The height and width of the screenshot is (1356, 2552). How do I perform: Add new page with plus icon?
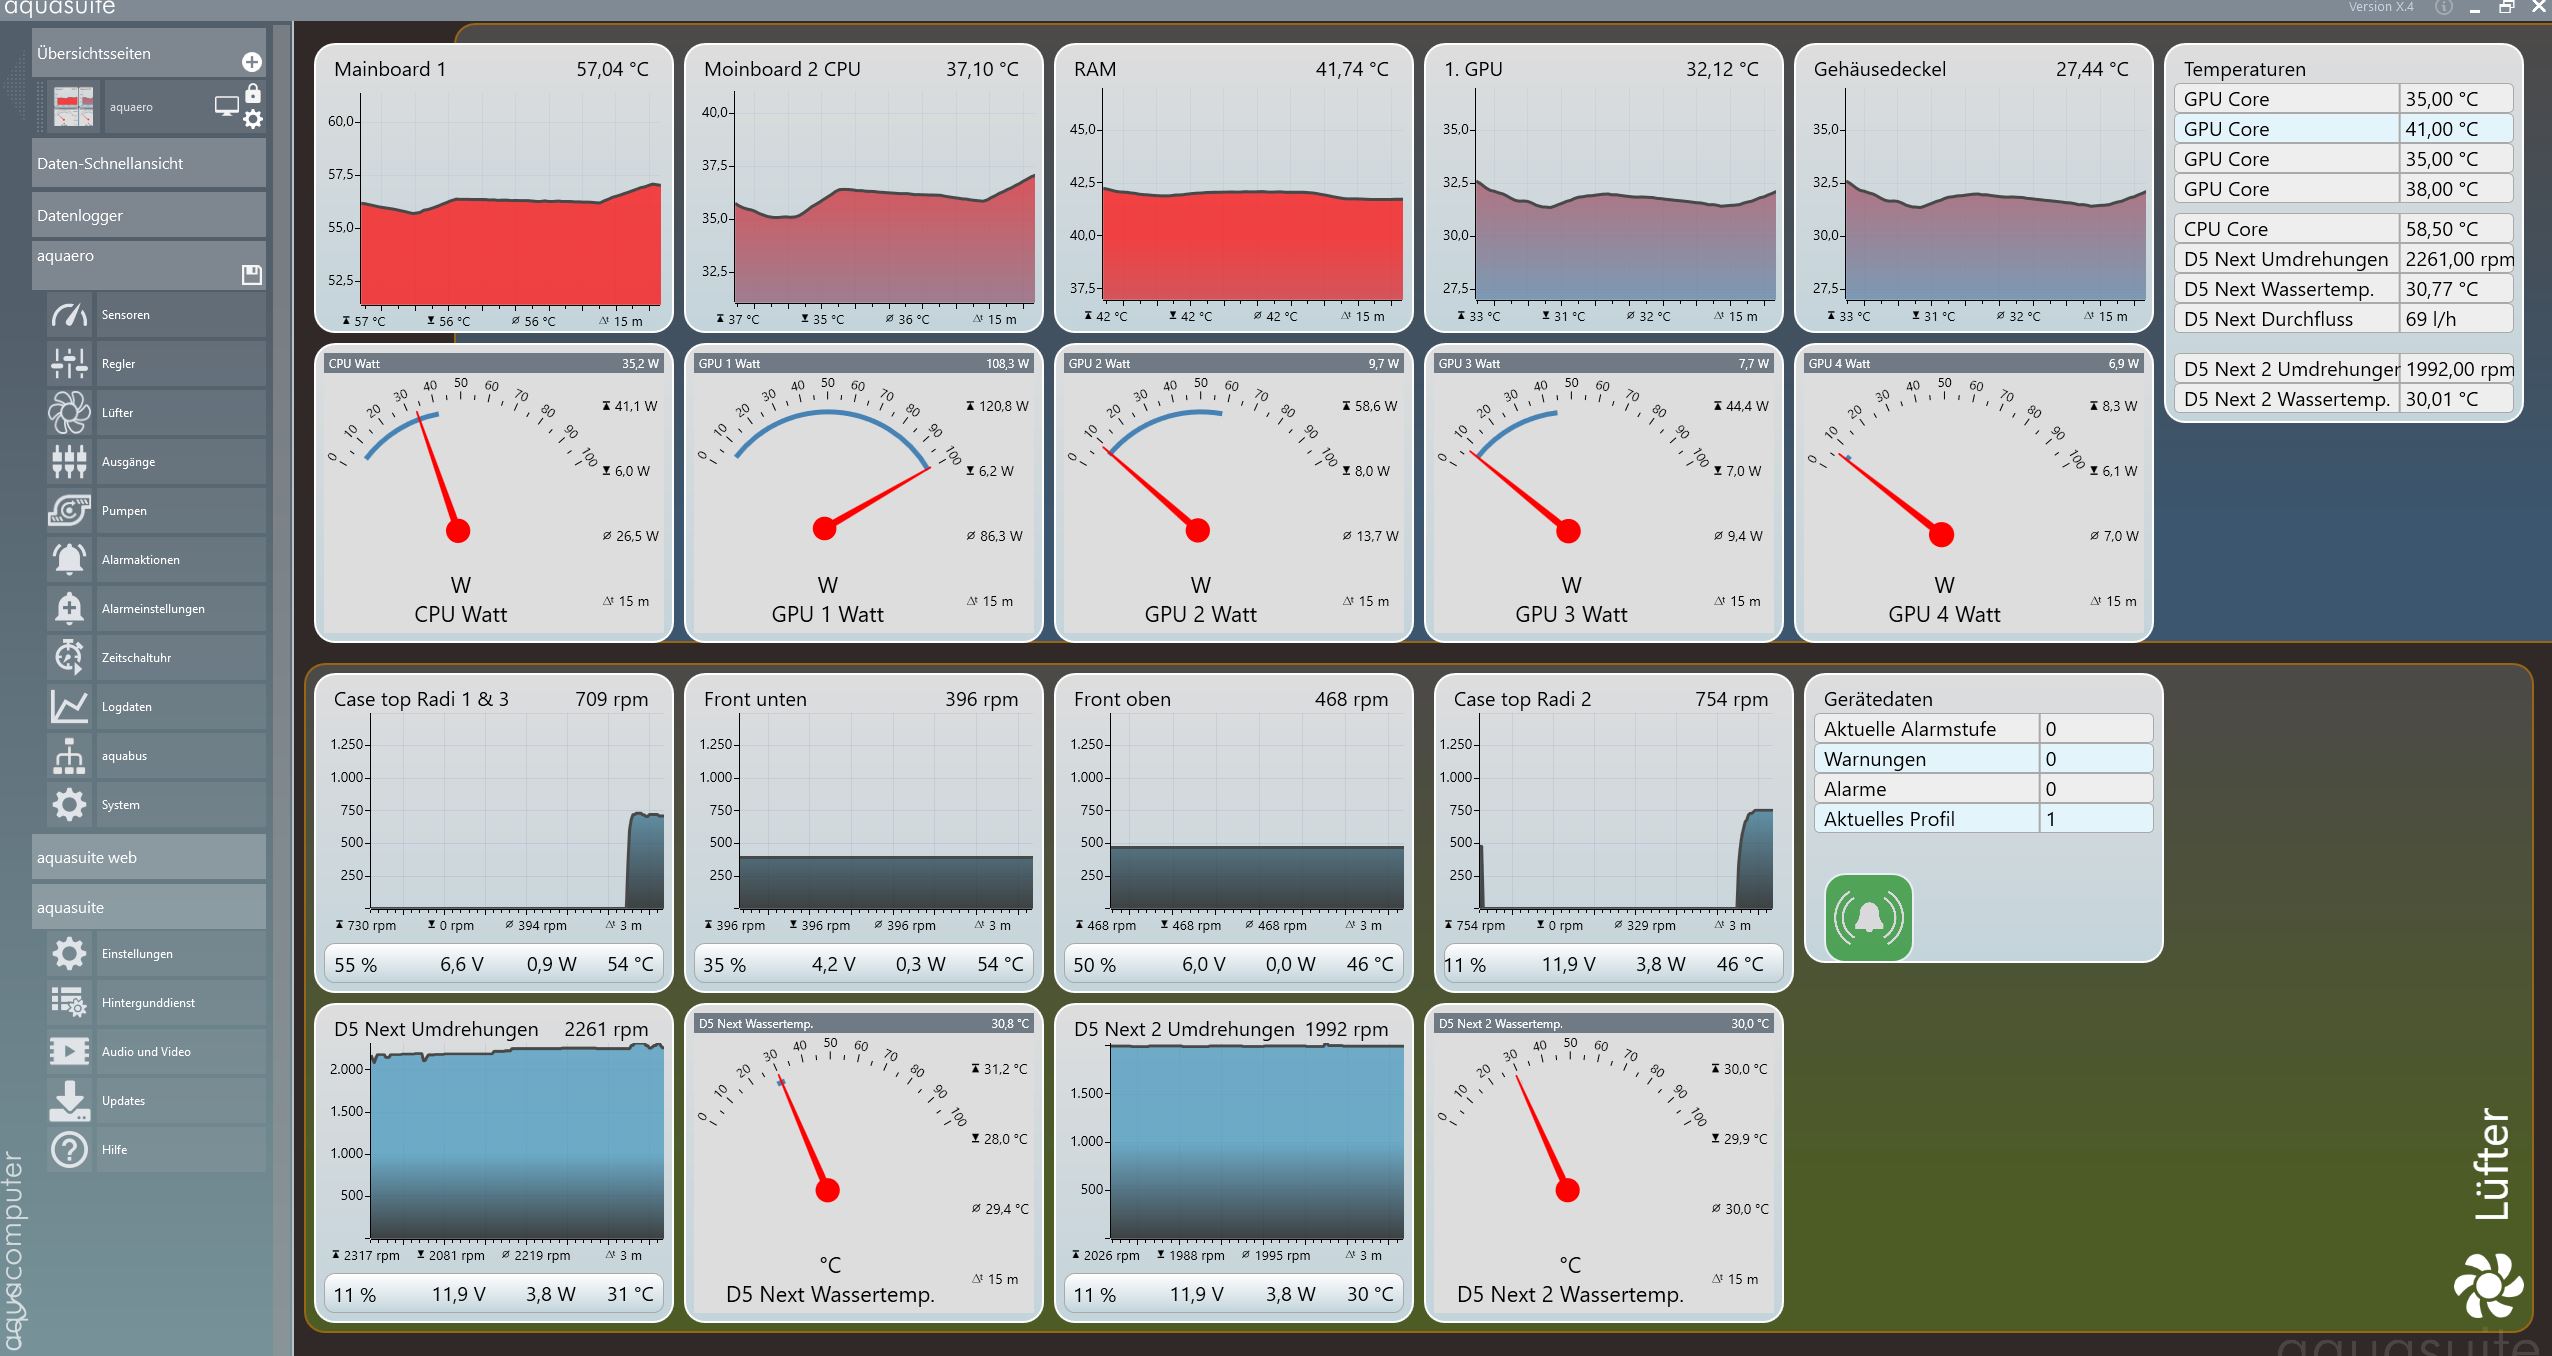[x=252, y=62]
